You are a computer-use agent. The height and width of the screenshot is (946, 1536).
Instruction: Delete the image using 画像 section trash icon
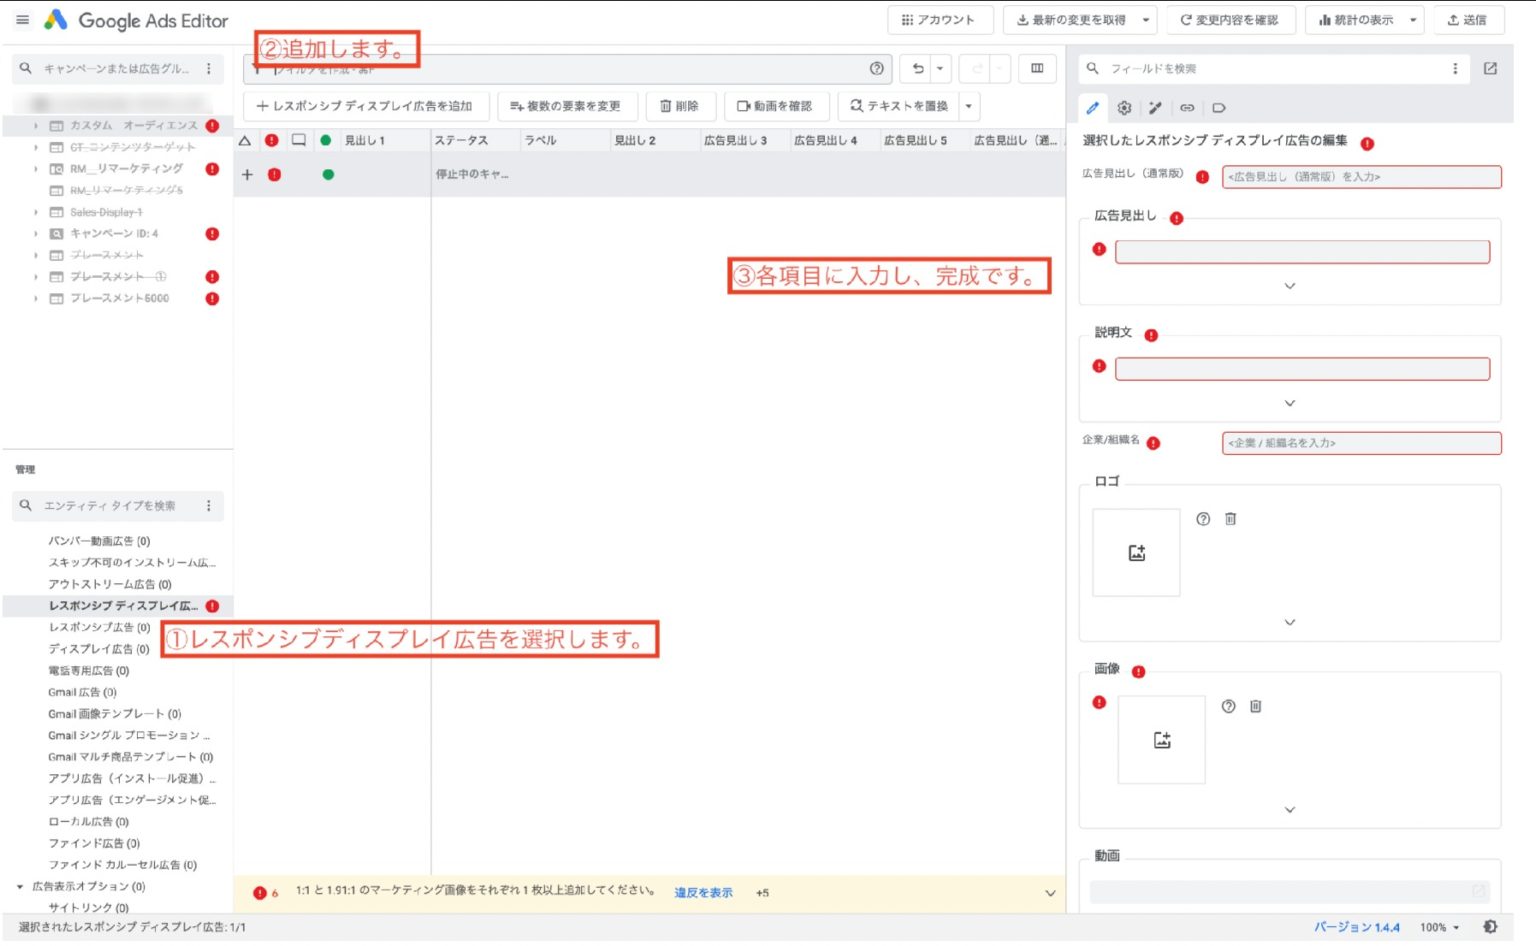(1256, 707)
